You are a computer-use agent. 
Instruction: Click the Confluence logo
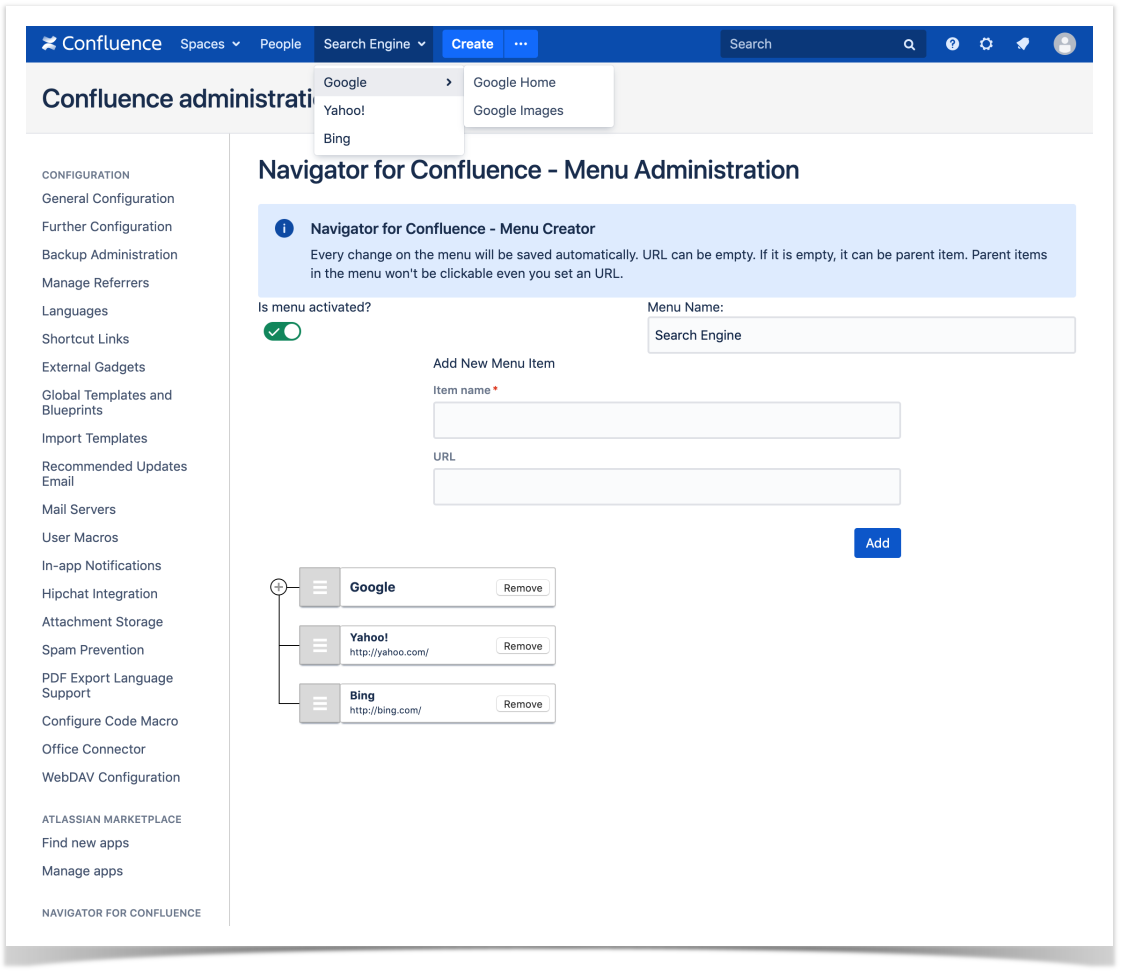pyautogui.click(x=101, y=44)
